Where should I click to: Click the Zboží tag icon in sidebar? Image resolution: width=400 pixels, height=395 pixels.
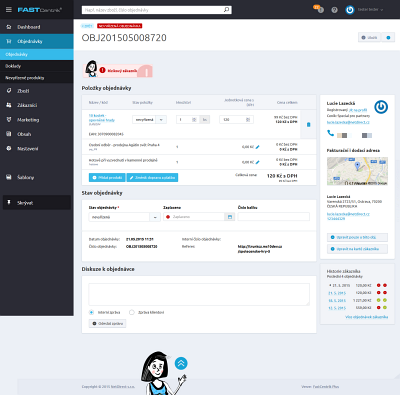click(9, 91)
